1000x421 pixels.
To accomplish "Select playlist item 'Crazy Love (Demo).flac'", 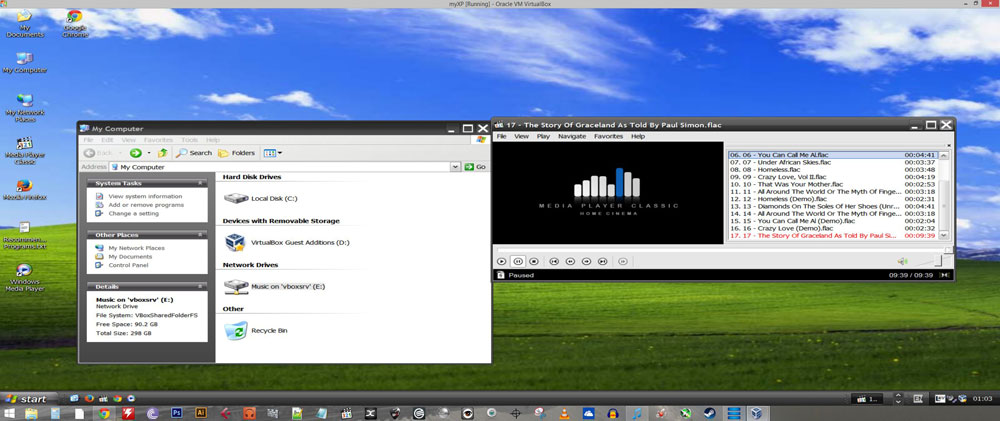I will pos(833,228).
